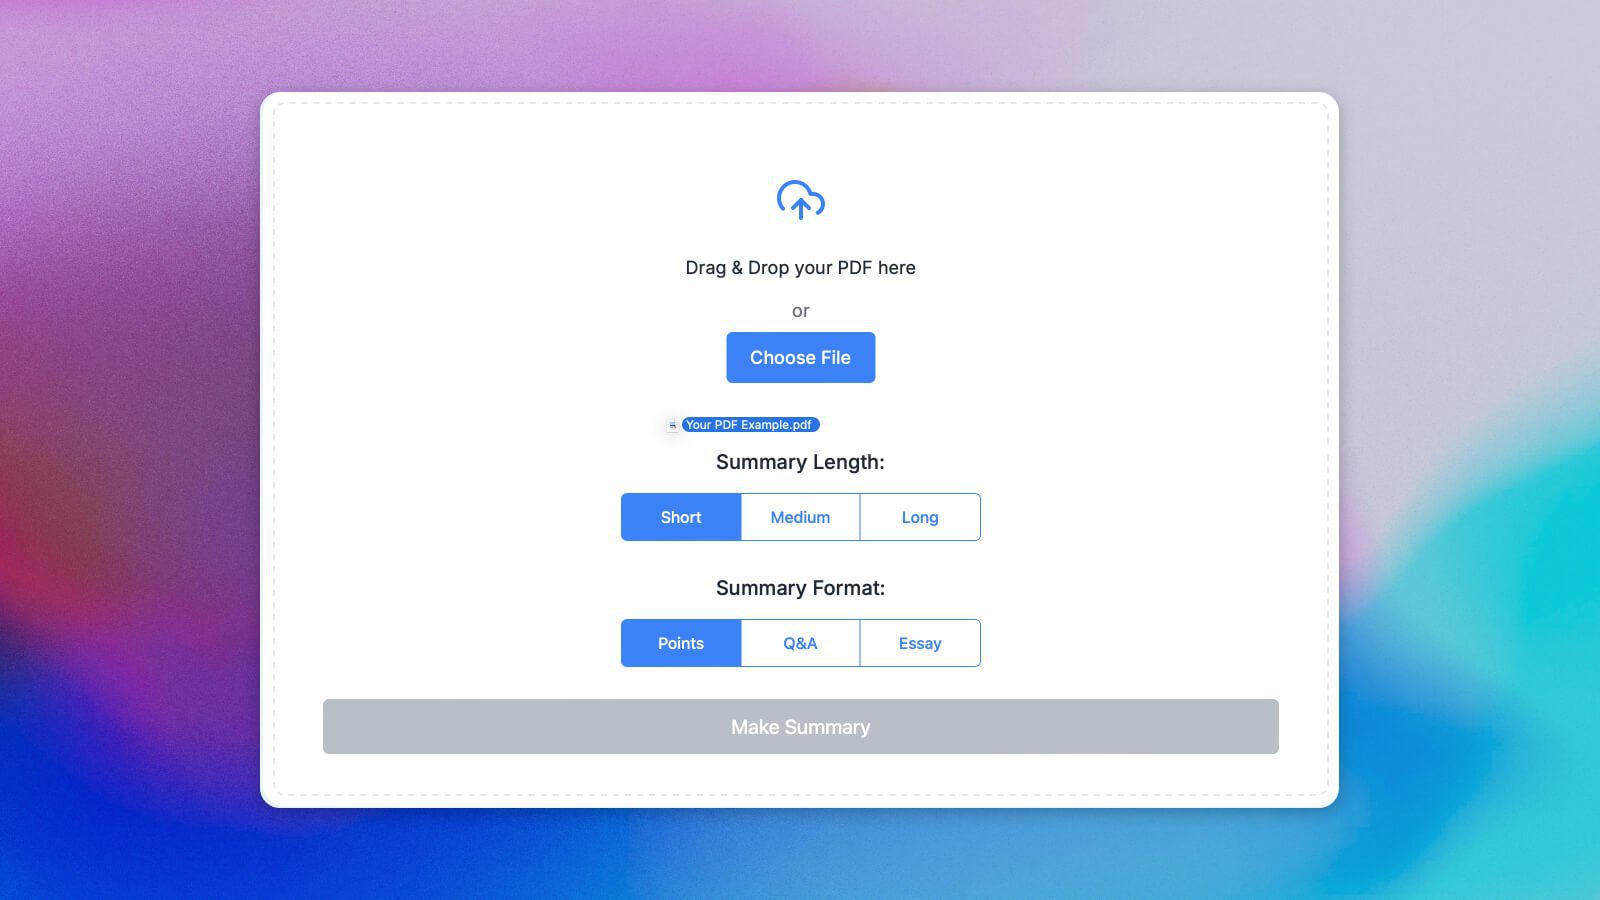Click the "or" separator text

(800, 311)
